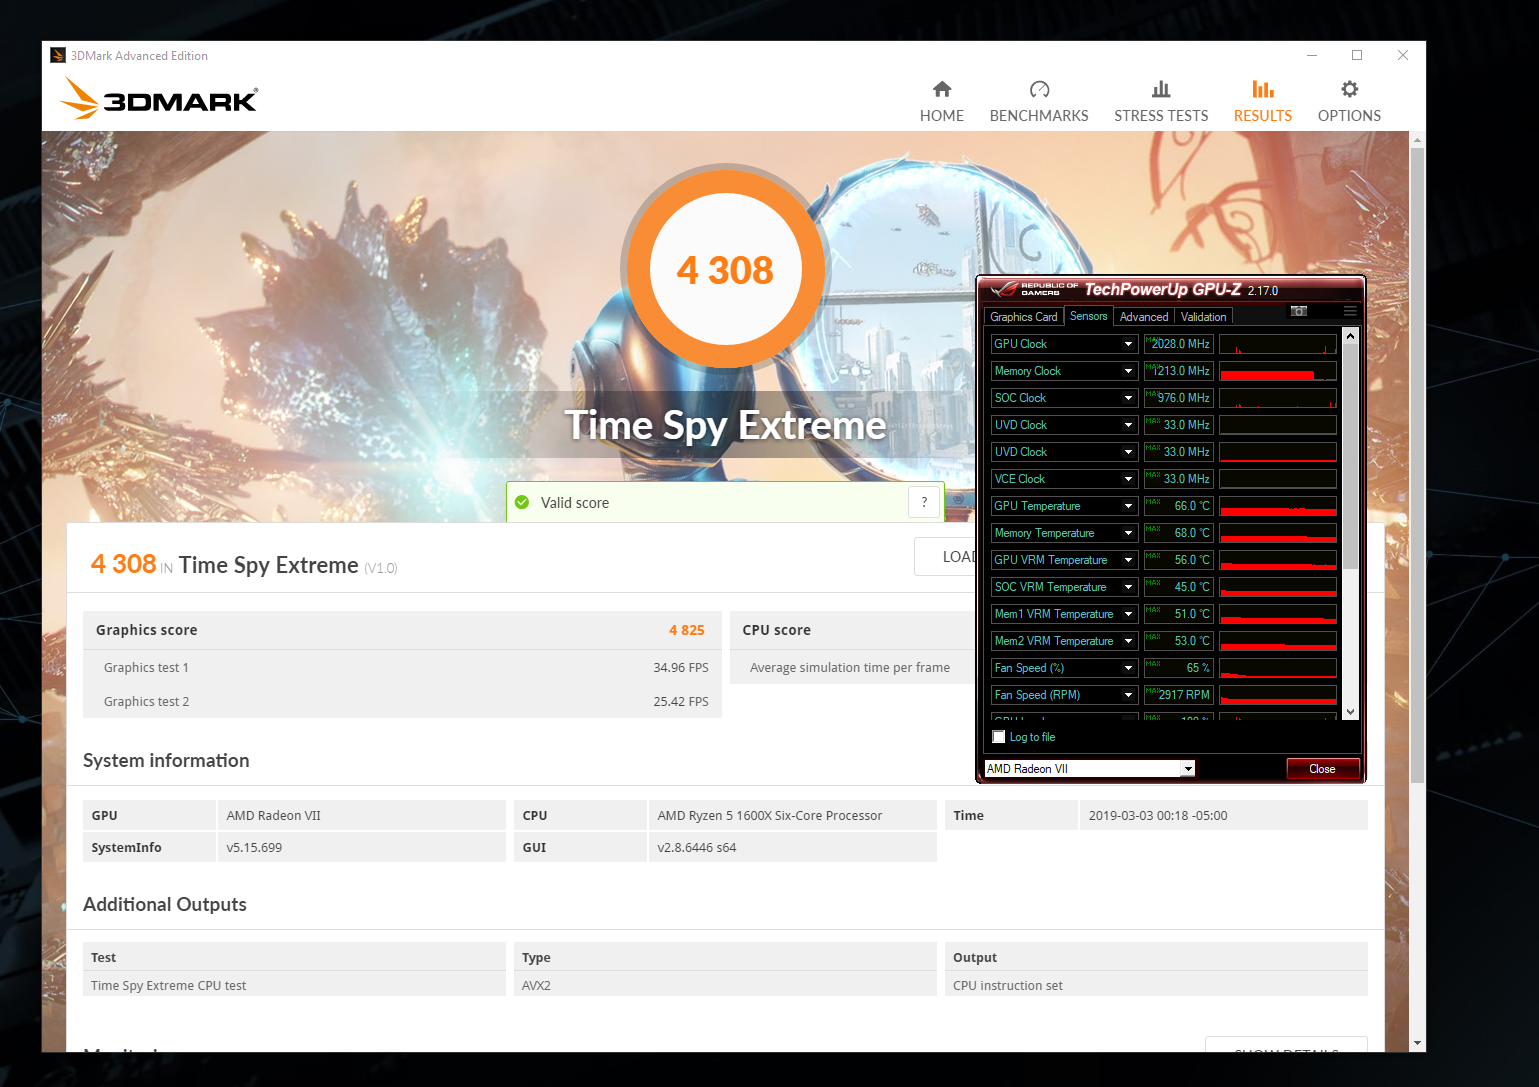
Task: Click the ROG logo in GPU-Z title
Action: tap(1034, 289)
